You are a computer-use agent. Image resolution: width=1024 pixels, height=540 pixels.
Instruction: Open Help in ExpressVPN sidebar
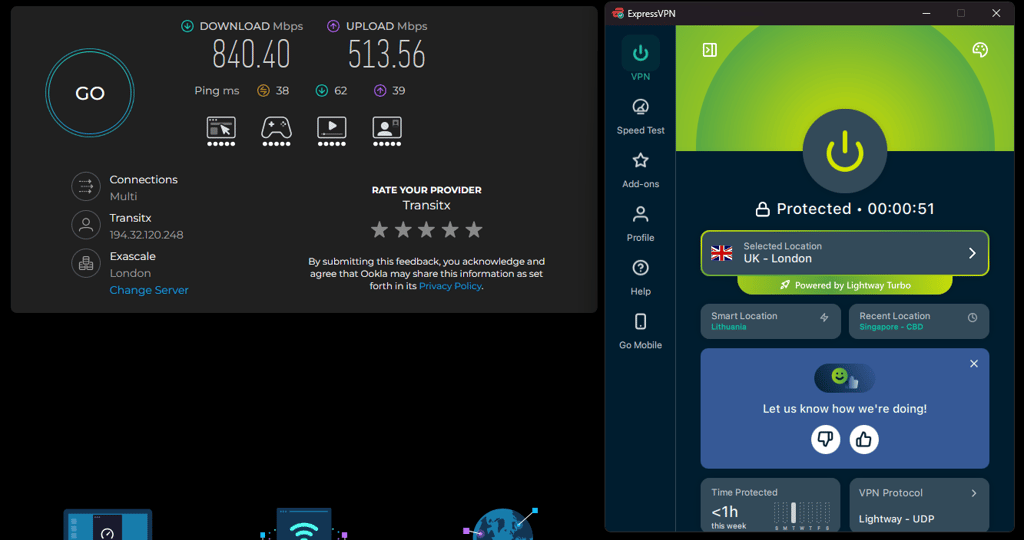click(x=640, y=278)
